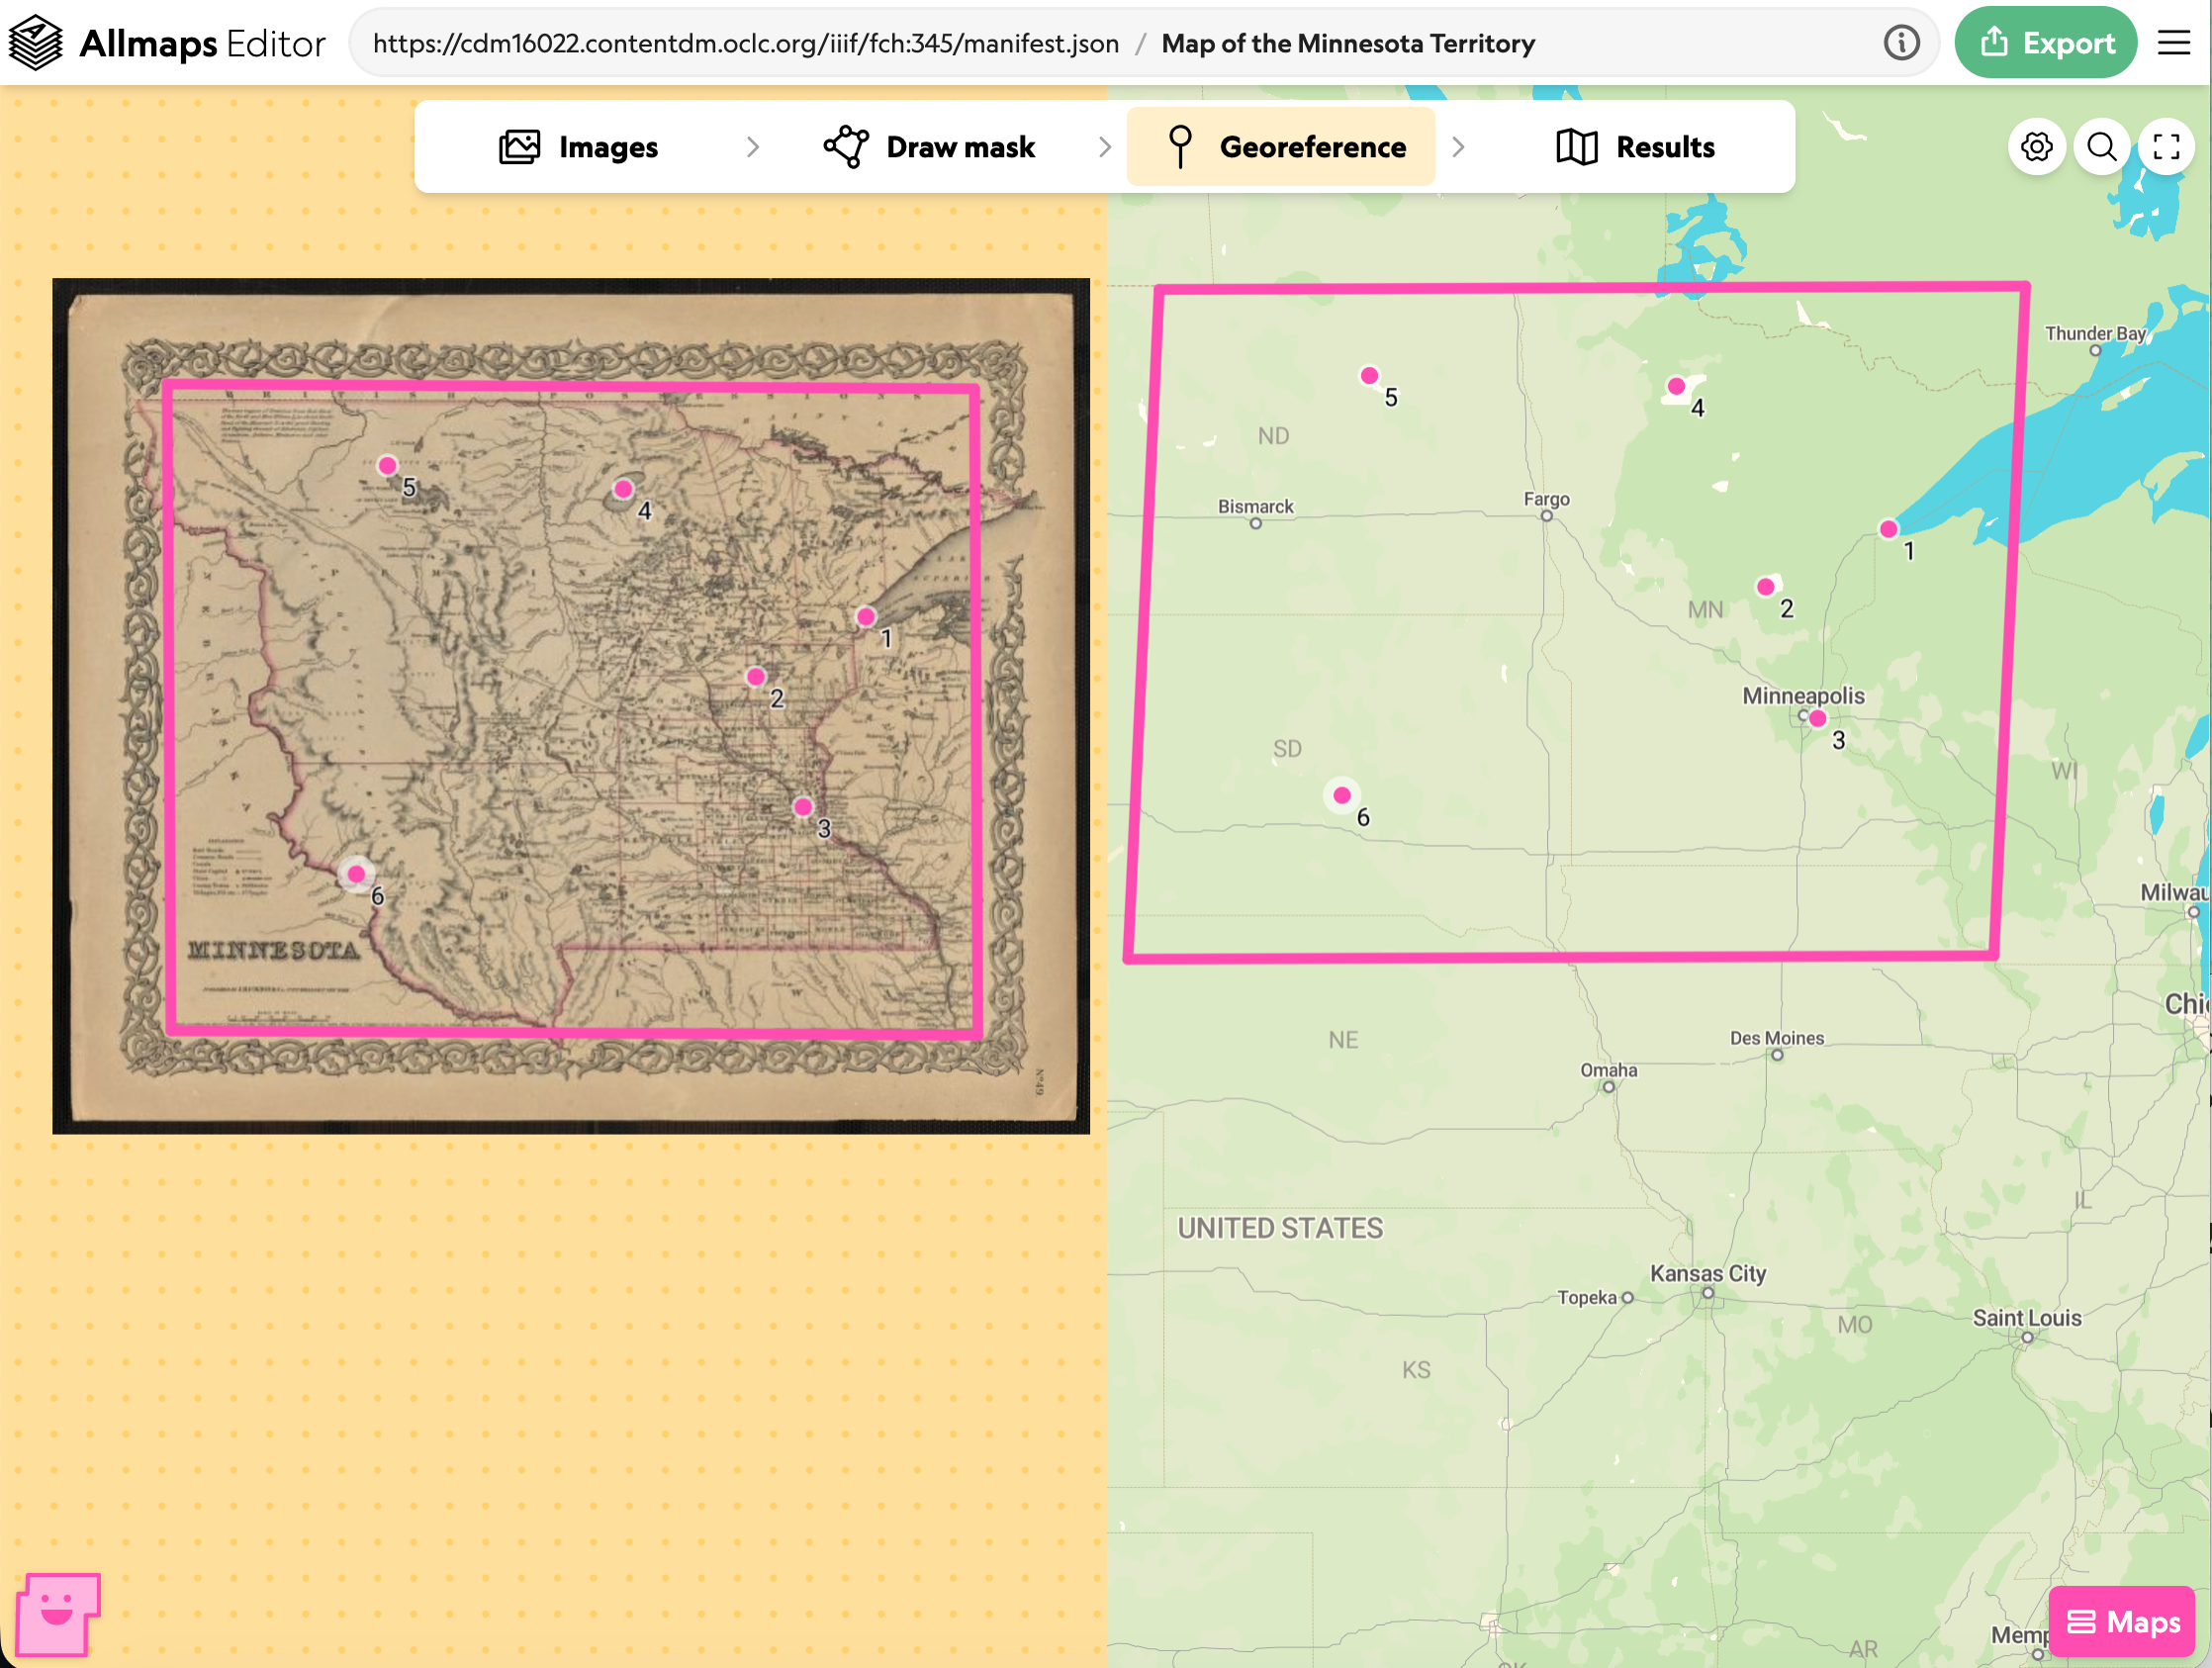Select control point 6 in SD on basemap

[x=1342, y=795]
